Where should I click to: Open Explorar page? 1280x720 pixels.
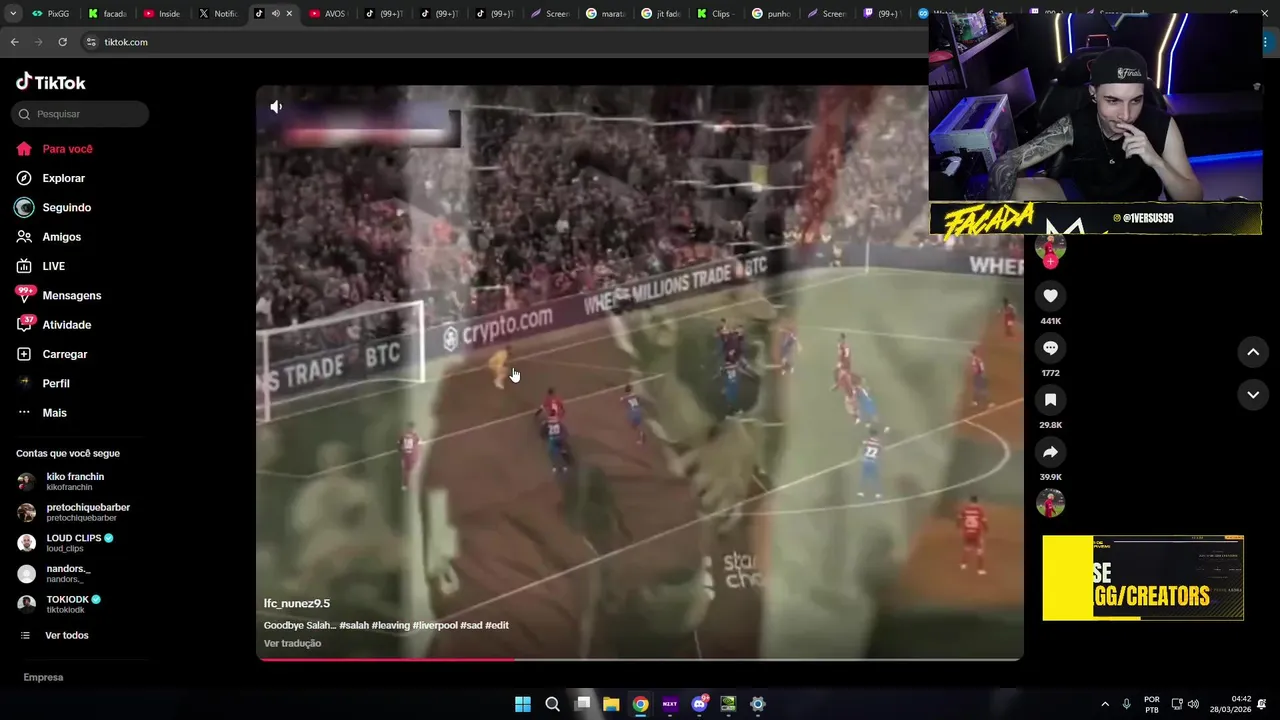click(51, 178)
